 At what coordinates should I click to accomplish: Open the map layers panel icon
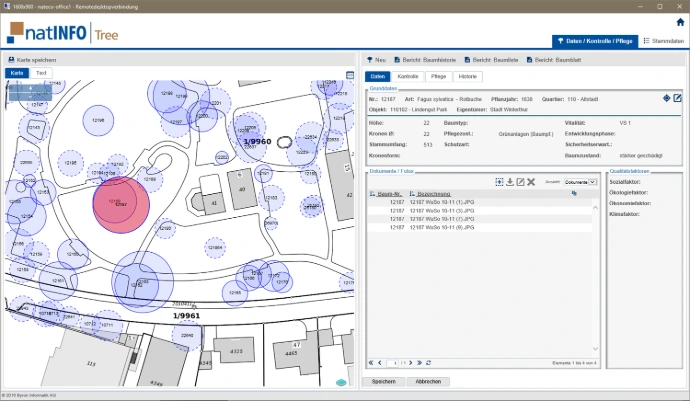(350, 75)
